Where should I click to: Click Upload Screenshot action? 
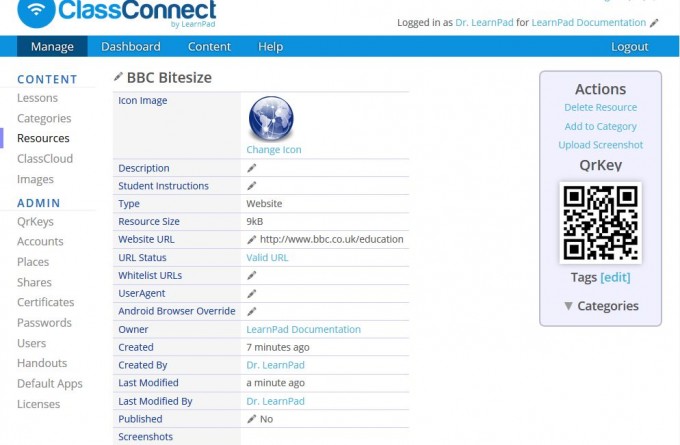pos(601,145)
